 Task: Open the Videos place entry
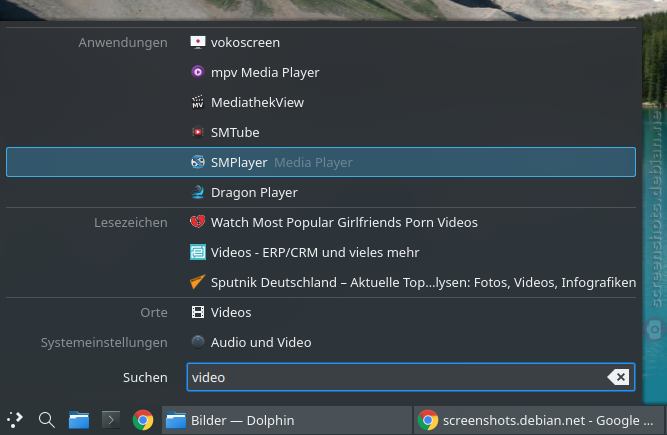point(321,312)
